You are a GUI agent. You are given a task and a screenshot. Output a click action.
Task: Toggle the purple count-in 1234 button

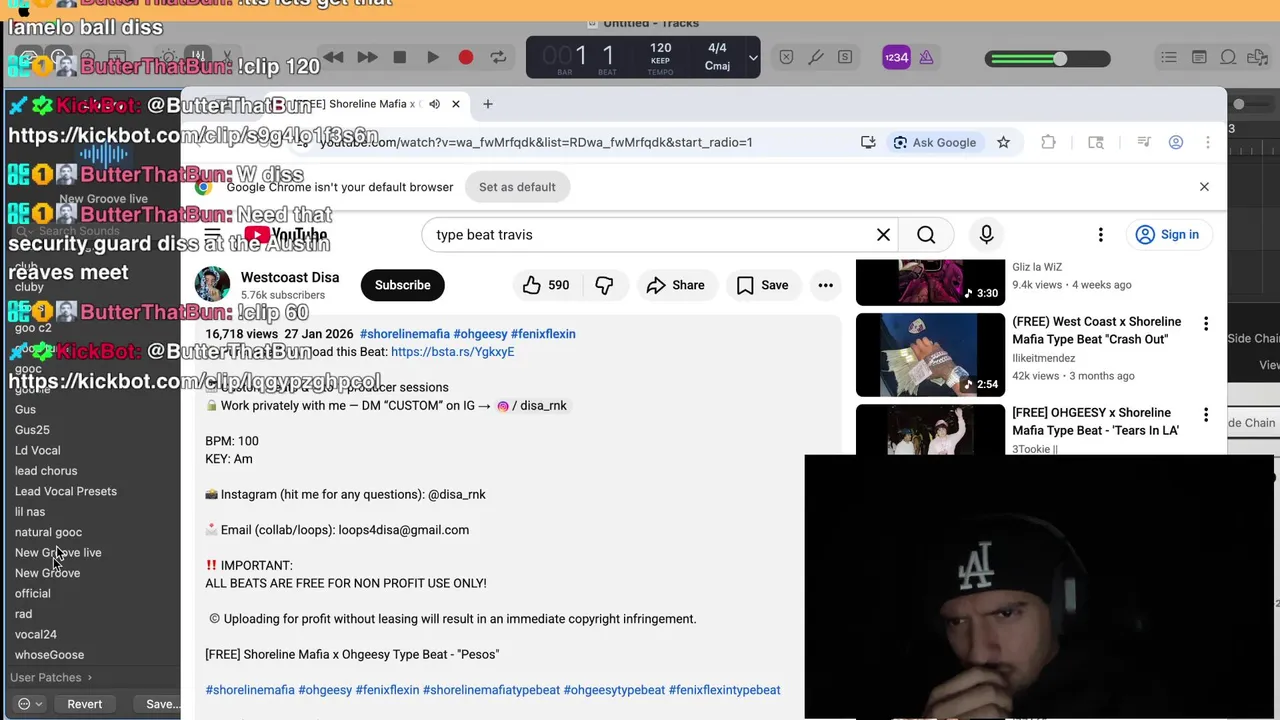tap(896, 58)
